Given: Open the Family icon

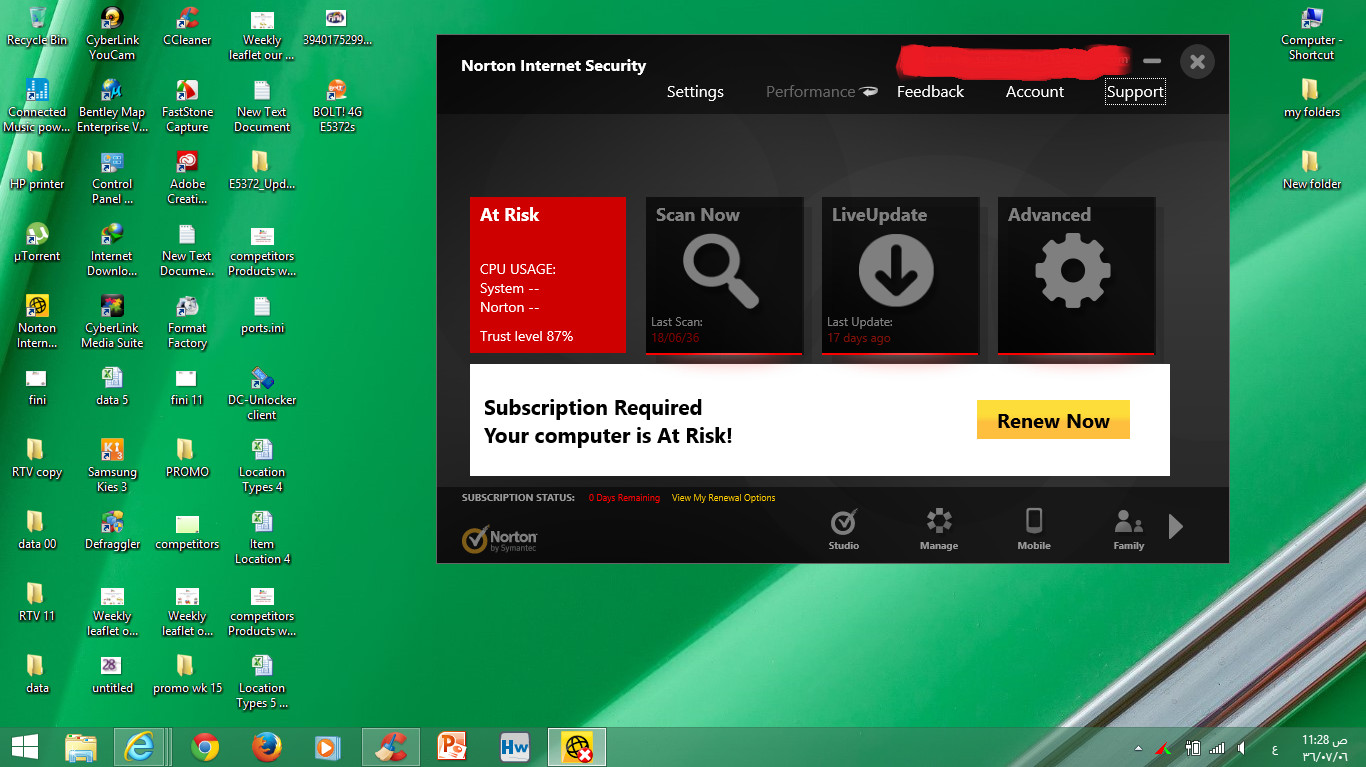Looking at the screenshot, I should click(1129, 529).
